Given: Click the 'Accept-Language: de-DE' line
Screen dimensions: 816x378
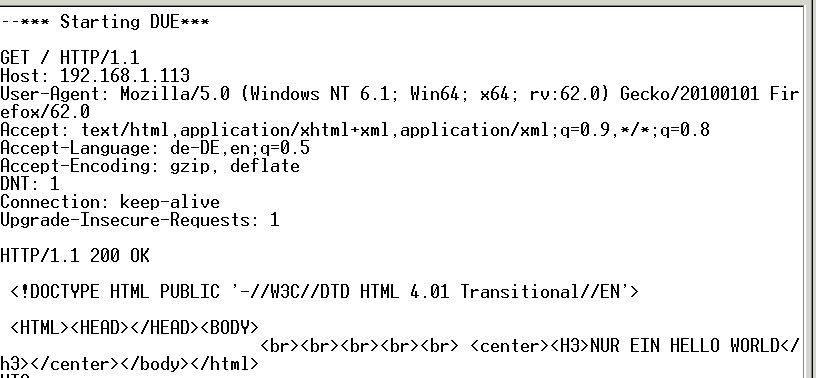Looking at the screenshot, I should point(155,148).
